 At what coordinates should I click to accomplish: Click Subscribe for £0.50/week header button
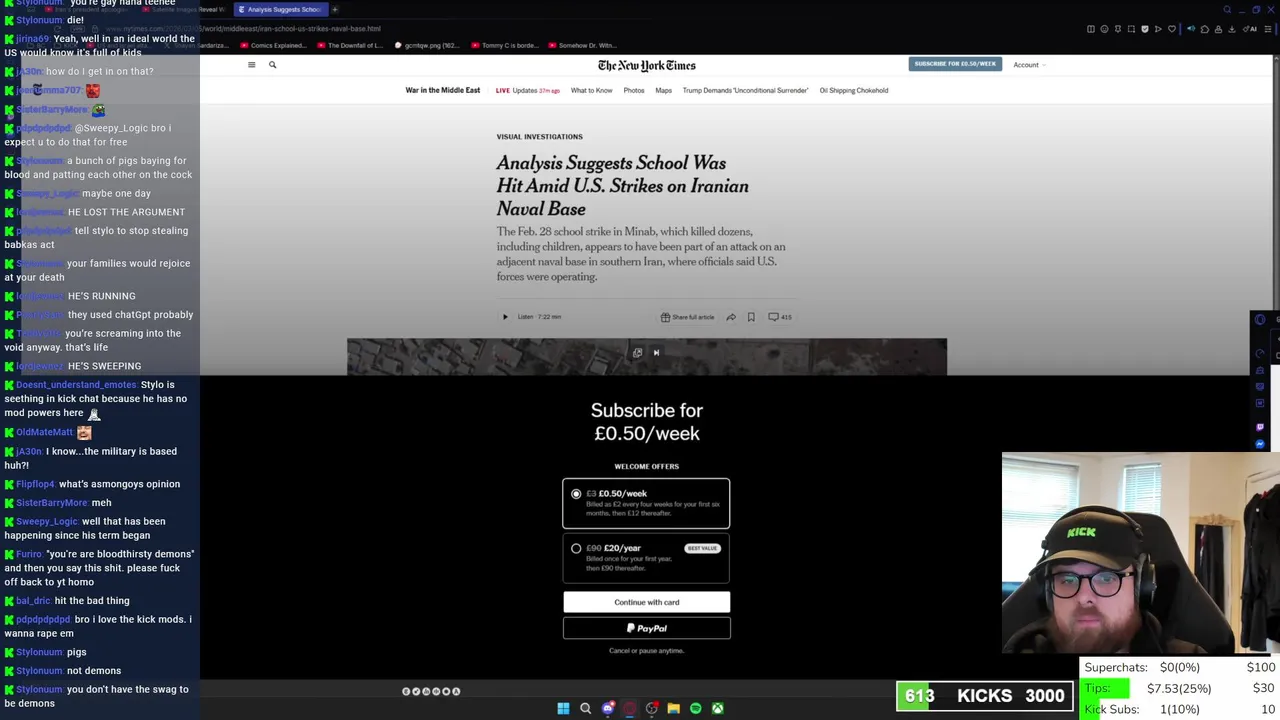point(955,64)
